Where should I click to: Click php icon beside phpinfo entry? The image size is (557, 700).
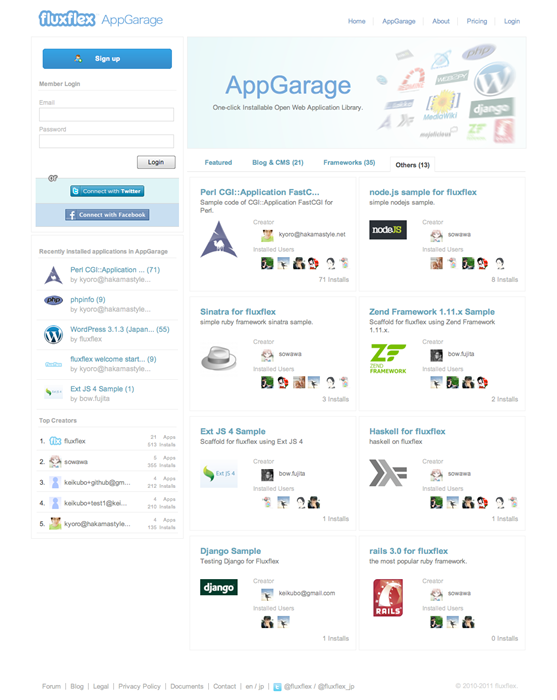tap(54, 300)
